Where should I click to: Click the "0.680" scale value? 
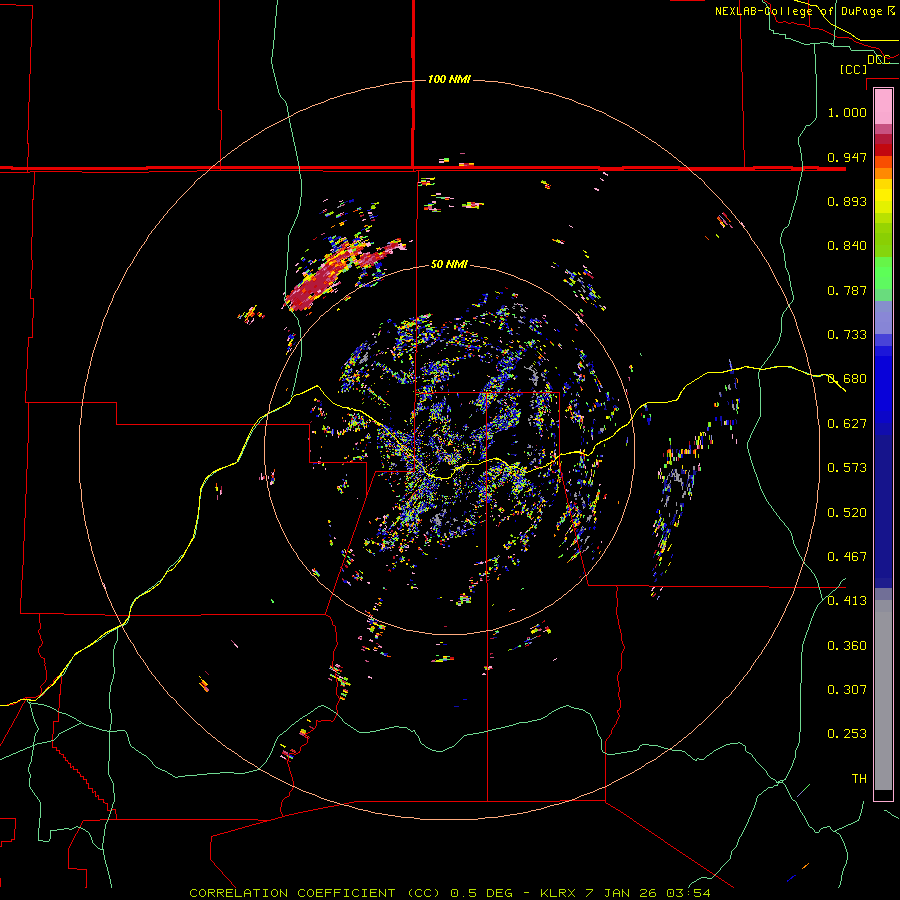pyautogui.click(x=847, y=379)
